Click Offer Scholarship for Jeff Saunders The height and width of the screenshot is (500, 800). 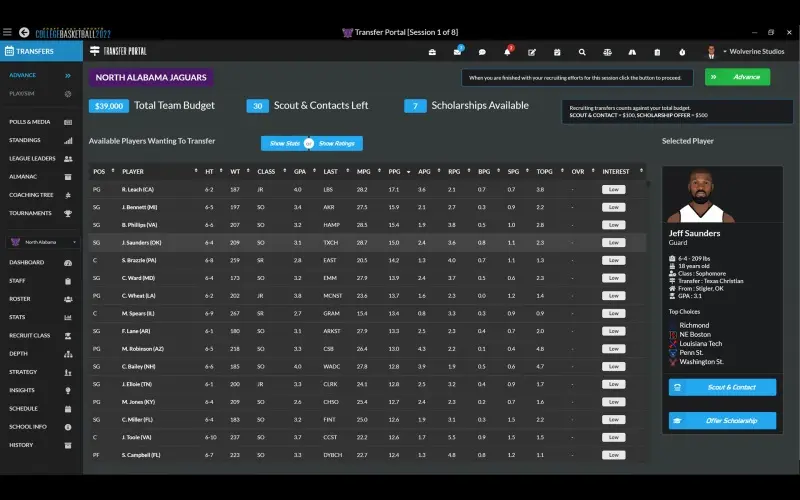pos(722,421)
